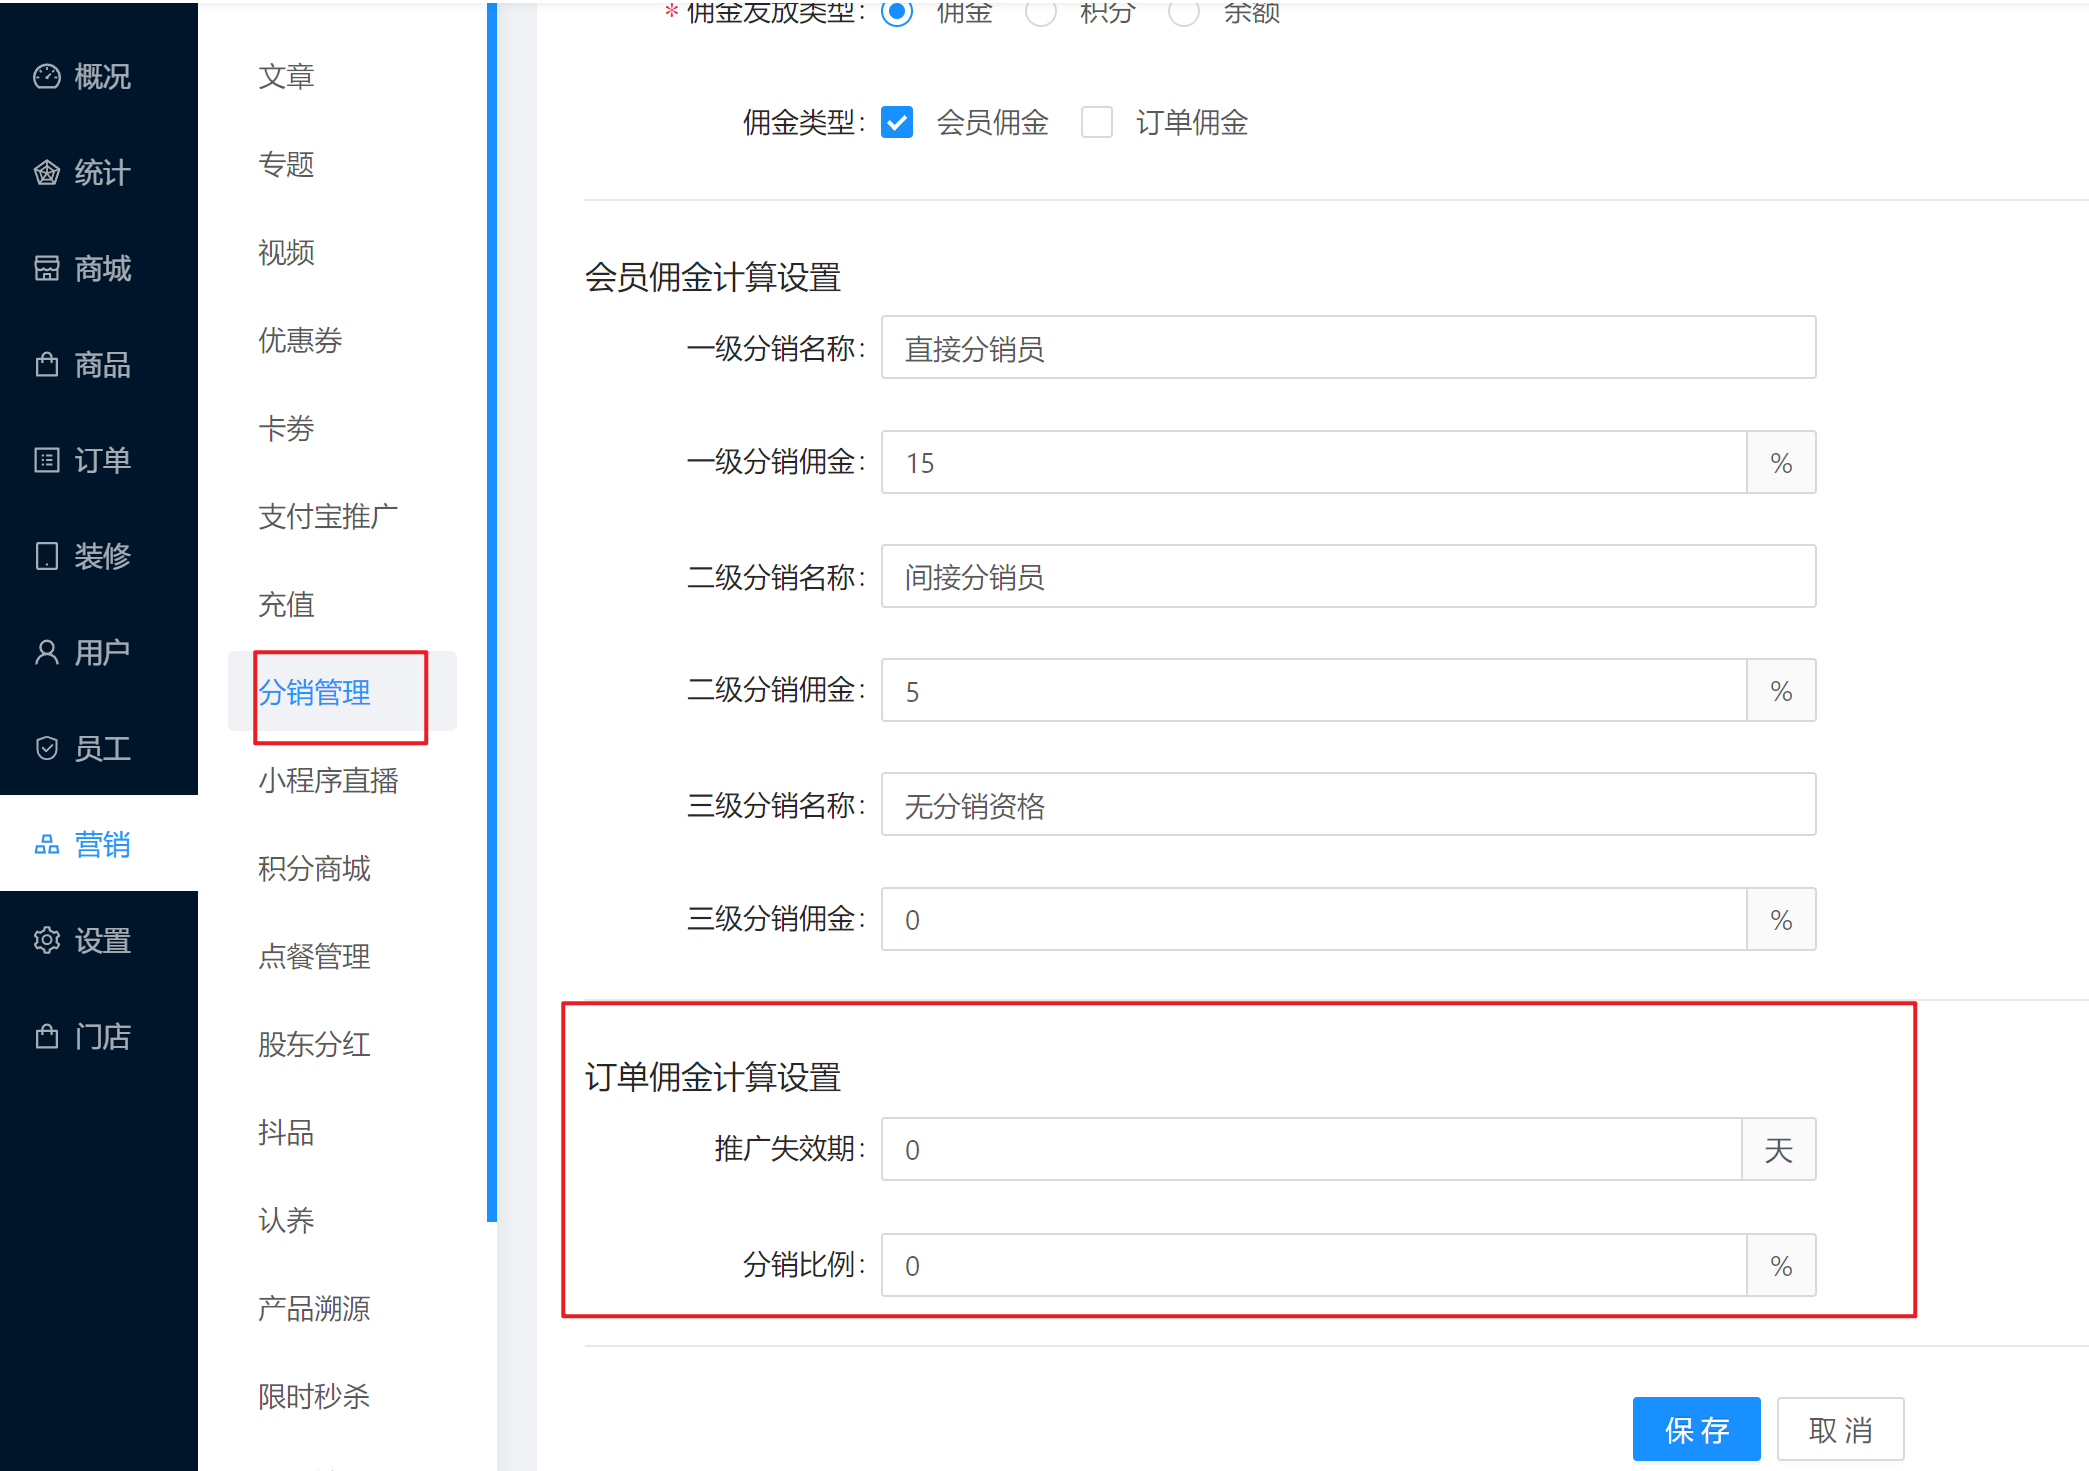Click the 商城 mall icon
Viewport: 2089px width, 1471px height.
pos(46,268)
